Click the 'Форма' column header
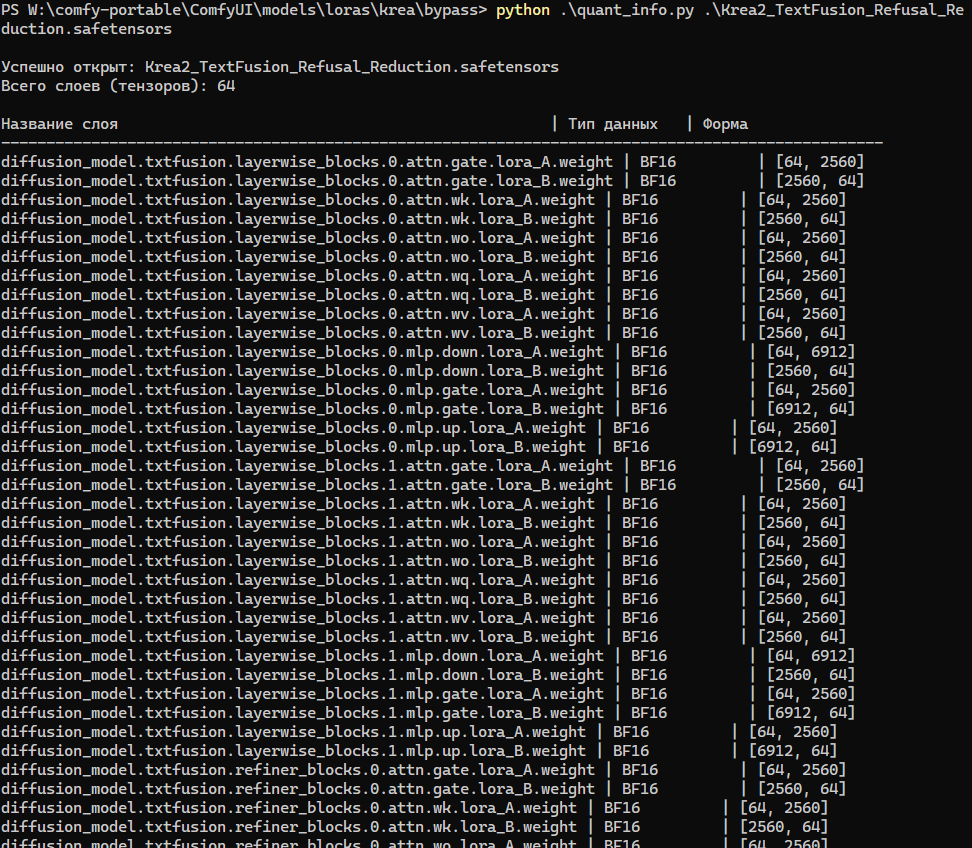Image resolution: width=972 pixels, height=848 pixels. coord(725,124)
